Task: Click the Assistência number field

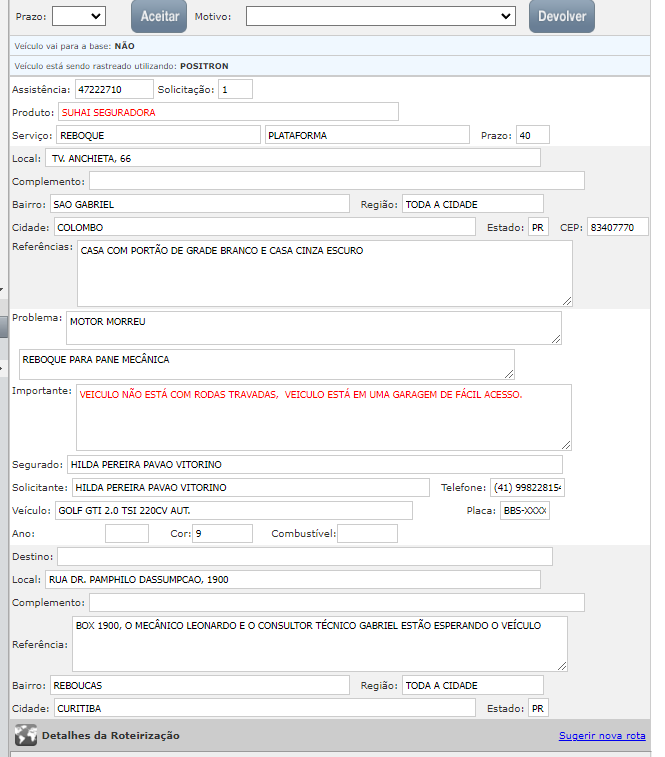Action: point(113,90)
